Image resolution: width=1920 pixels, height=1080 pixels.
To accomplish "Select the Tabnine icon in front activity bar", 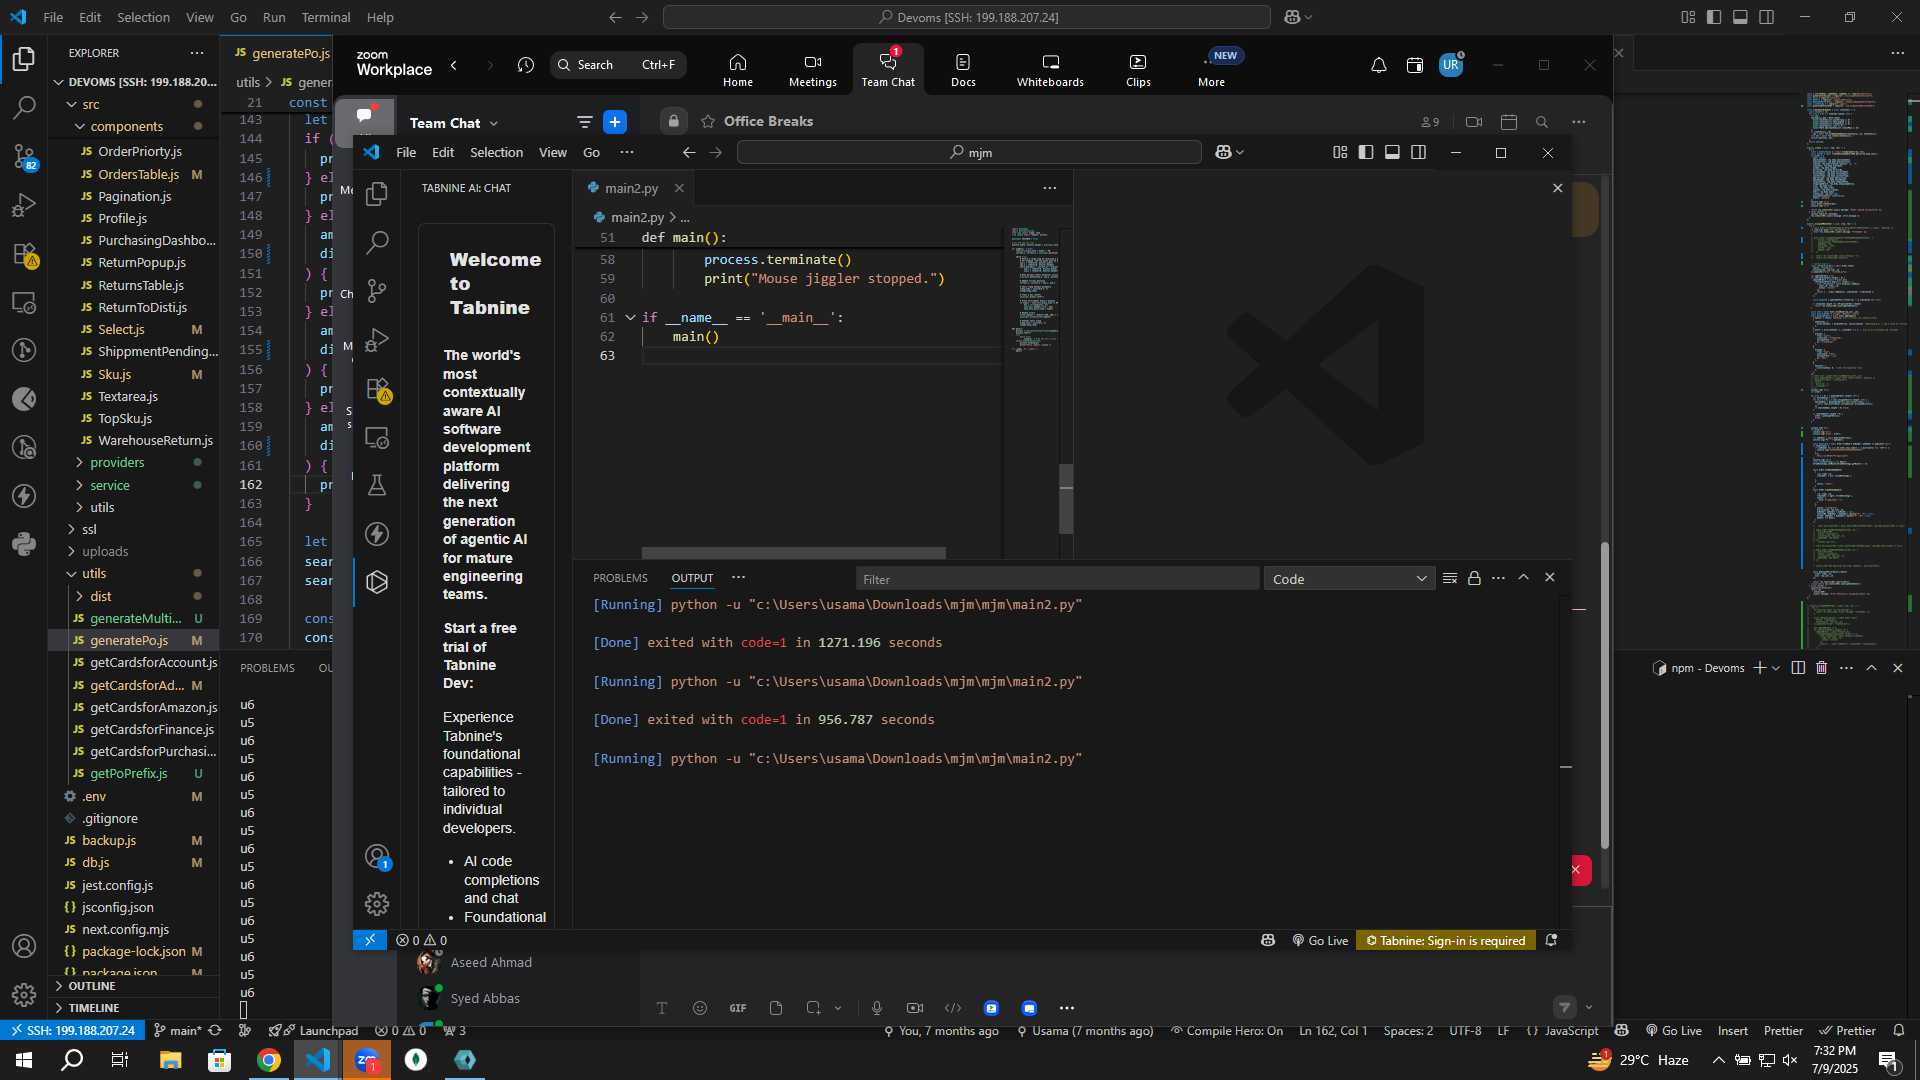I will click(x=377, y=582).
